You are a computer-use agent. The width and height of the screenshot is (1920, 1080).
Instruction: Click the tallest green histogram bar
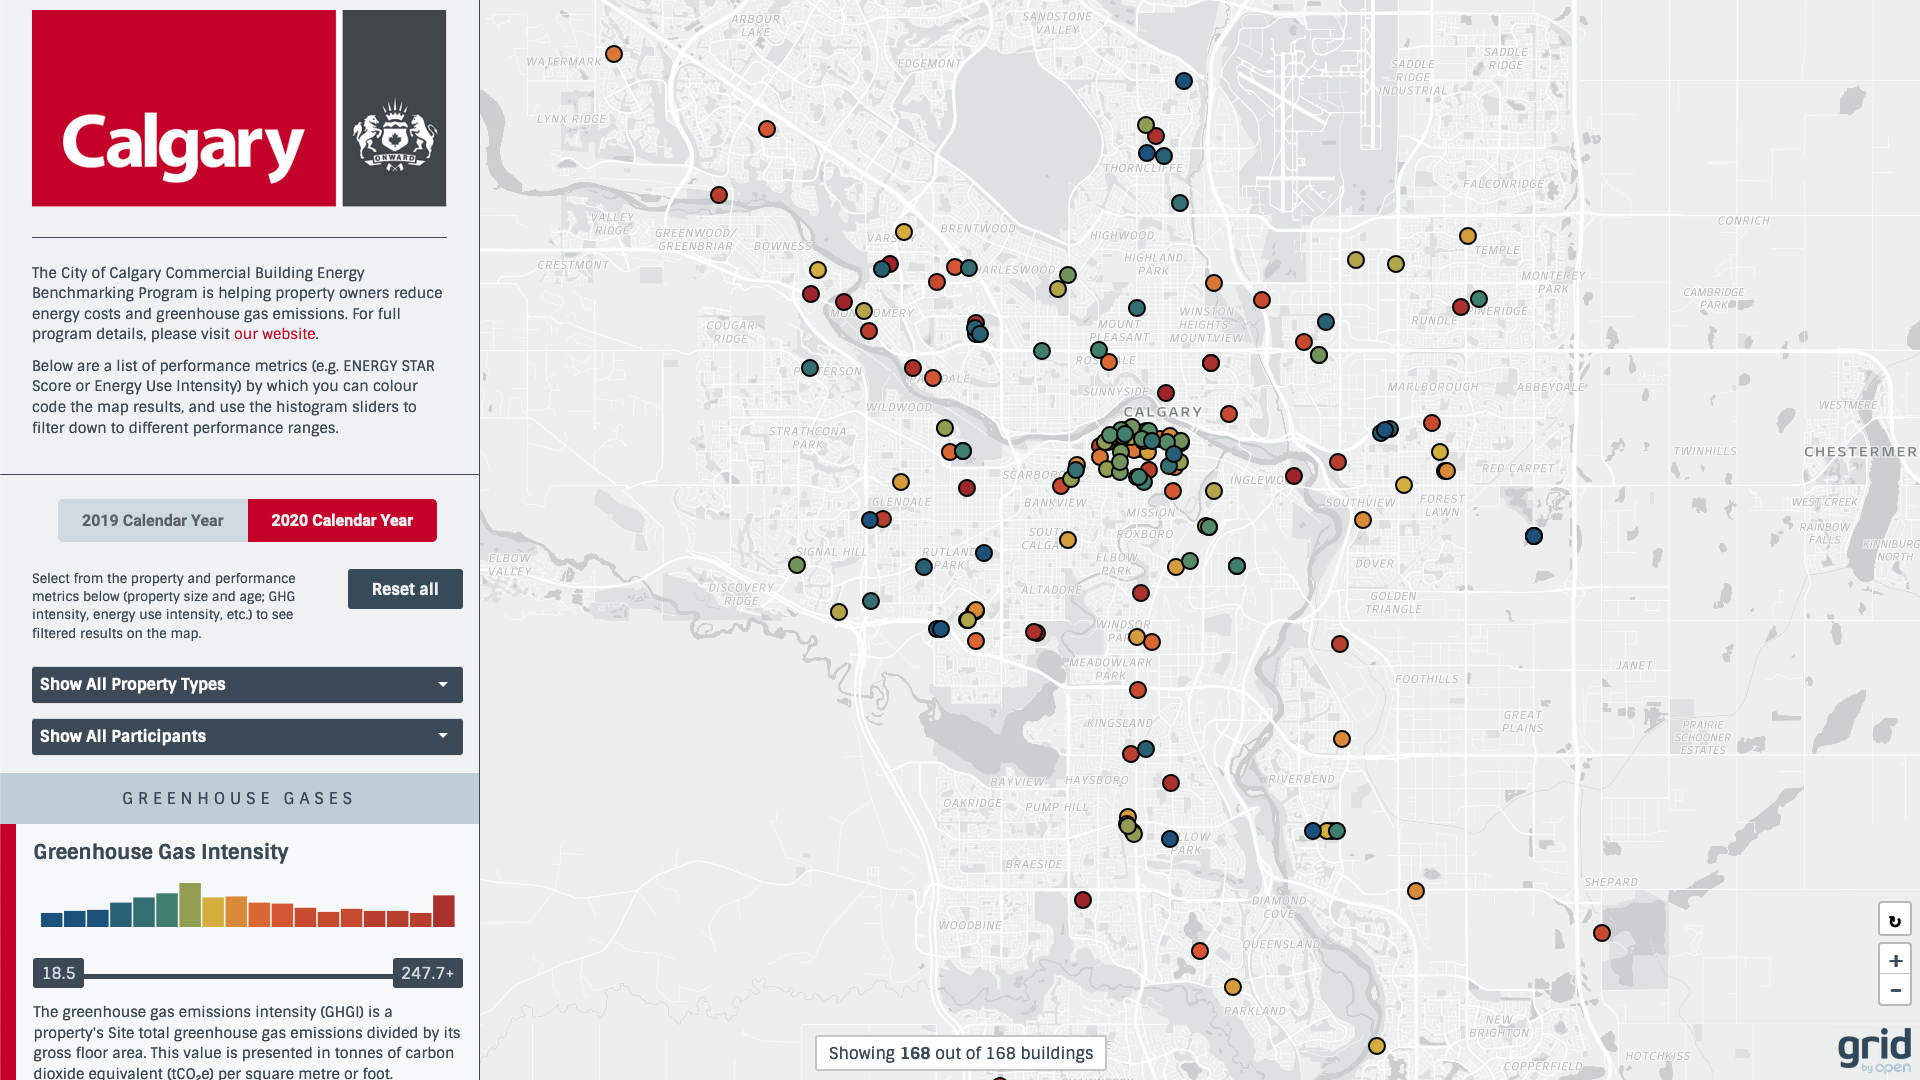tap(190, 905)
